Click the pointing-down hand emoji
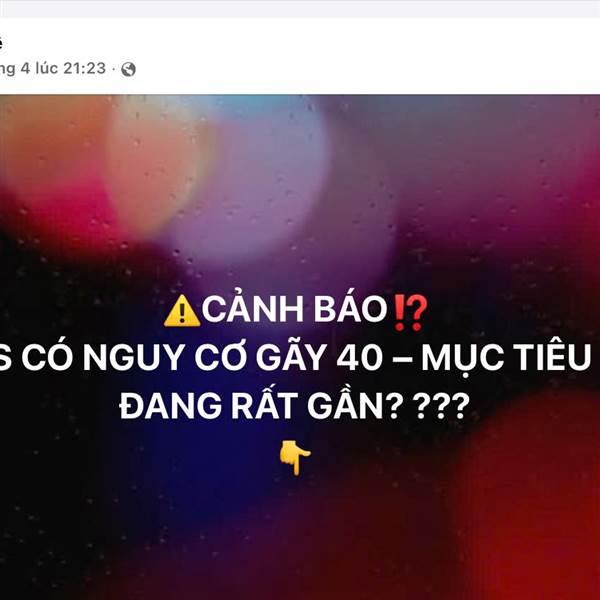Viewport: 600px width, 600px height. tap(295, 457)
